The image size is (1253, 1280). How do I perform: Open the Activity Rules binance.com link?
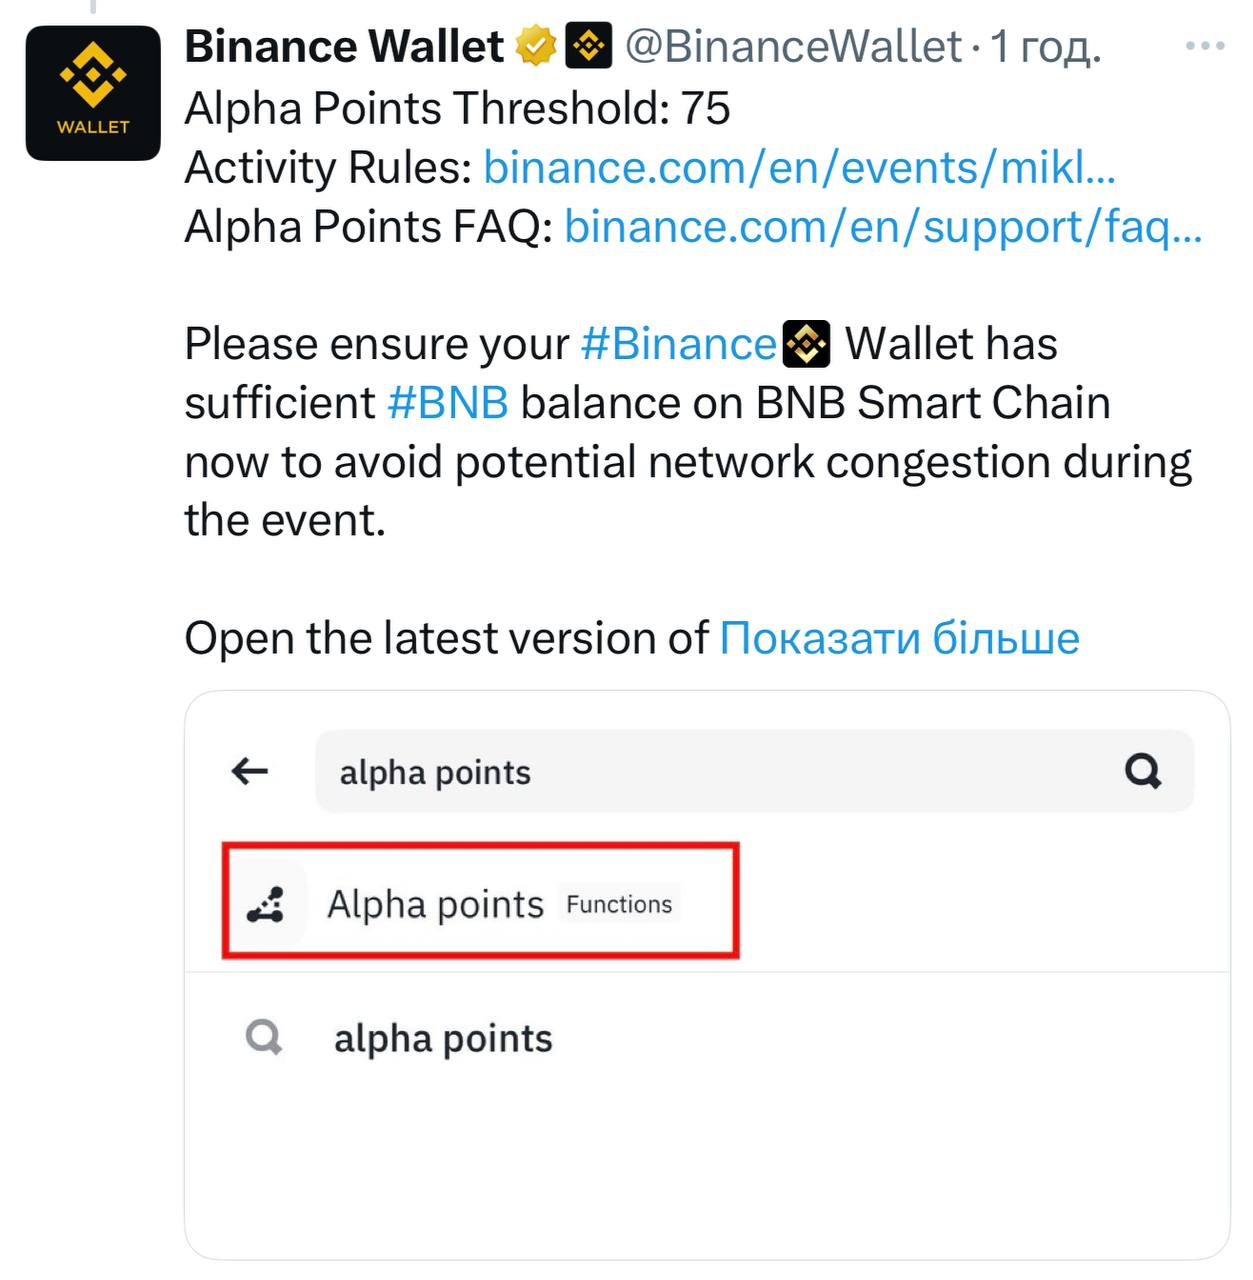(799, 167)
